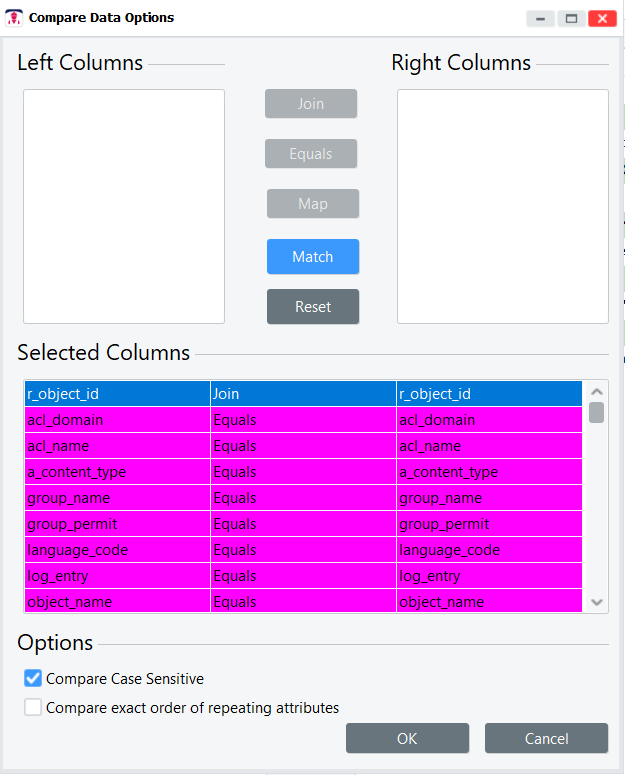The height and width of the screenshot is (775, 625).
Task: Click the disabled Join button
Action: click(310, 104)
